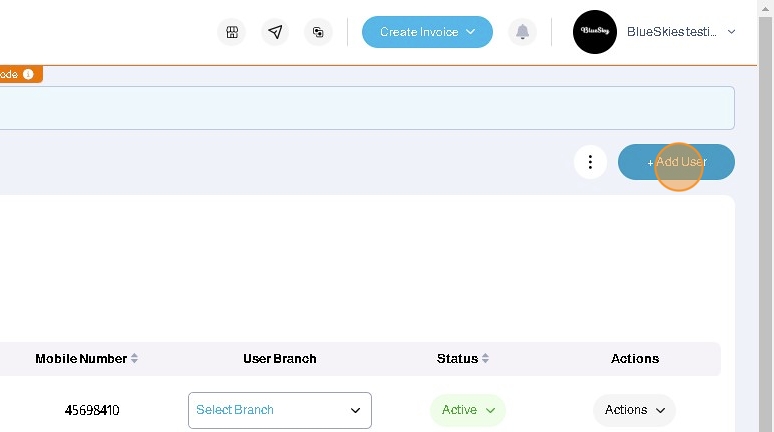The width and height of the screenshot is (774, 432).
Task: Click the Actions column header
Action: (x=635, y=358)
